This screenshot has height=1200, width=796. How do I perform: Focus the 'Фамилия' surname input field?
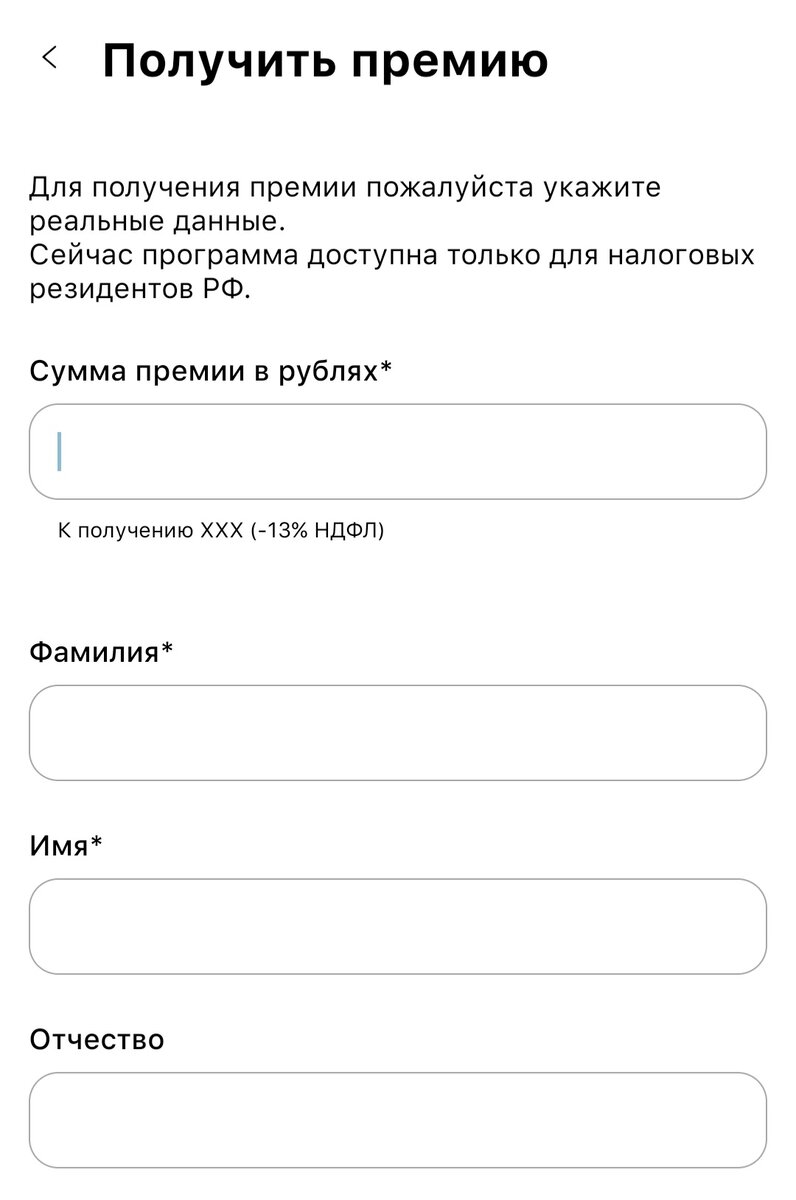pyautogui.click(x=398, y=733)
